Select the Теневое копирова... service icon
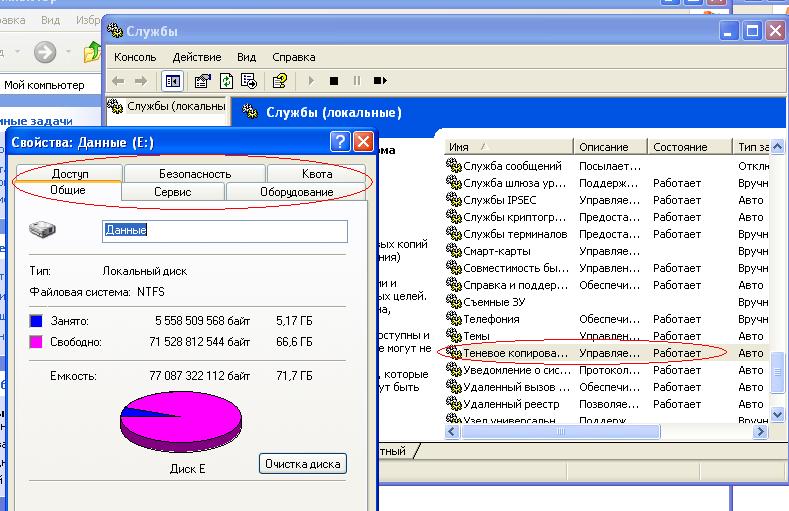The image size is (789, 511). click(453, 352)
